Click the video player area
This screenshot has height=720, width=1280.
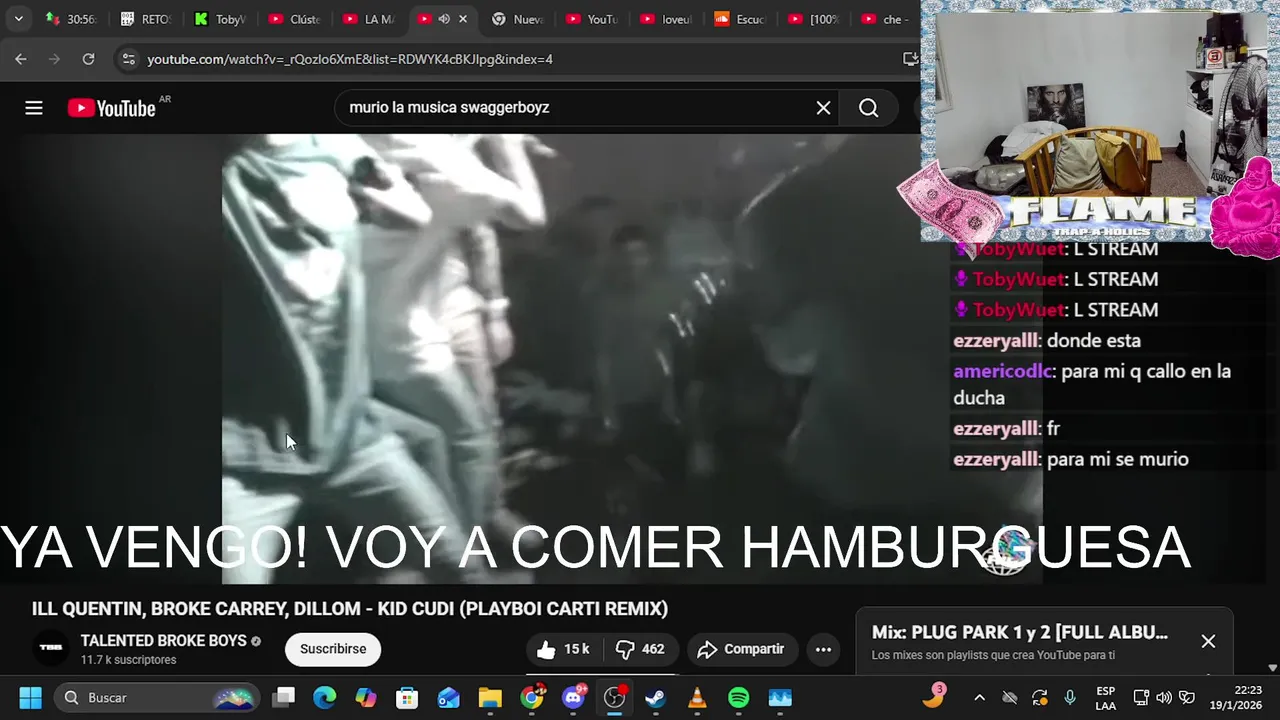tap(632, 358)
